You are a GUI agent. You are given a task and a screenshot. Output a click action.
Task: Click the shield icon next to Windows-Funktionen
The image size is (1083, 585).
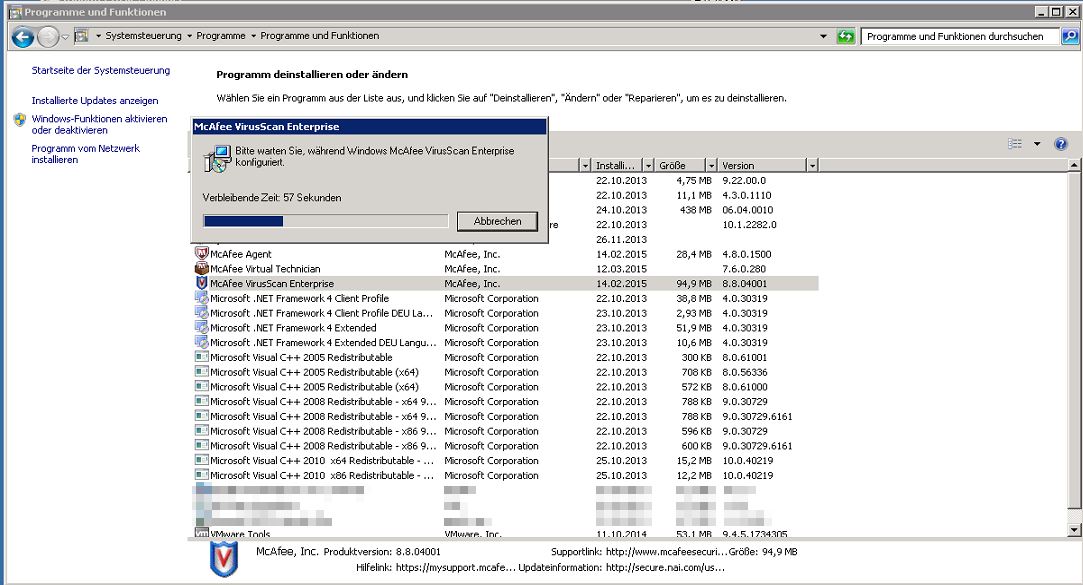point(19,119)
